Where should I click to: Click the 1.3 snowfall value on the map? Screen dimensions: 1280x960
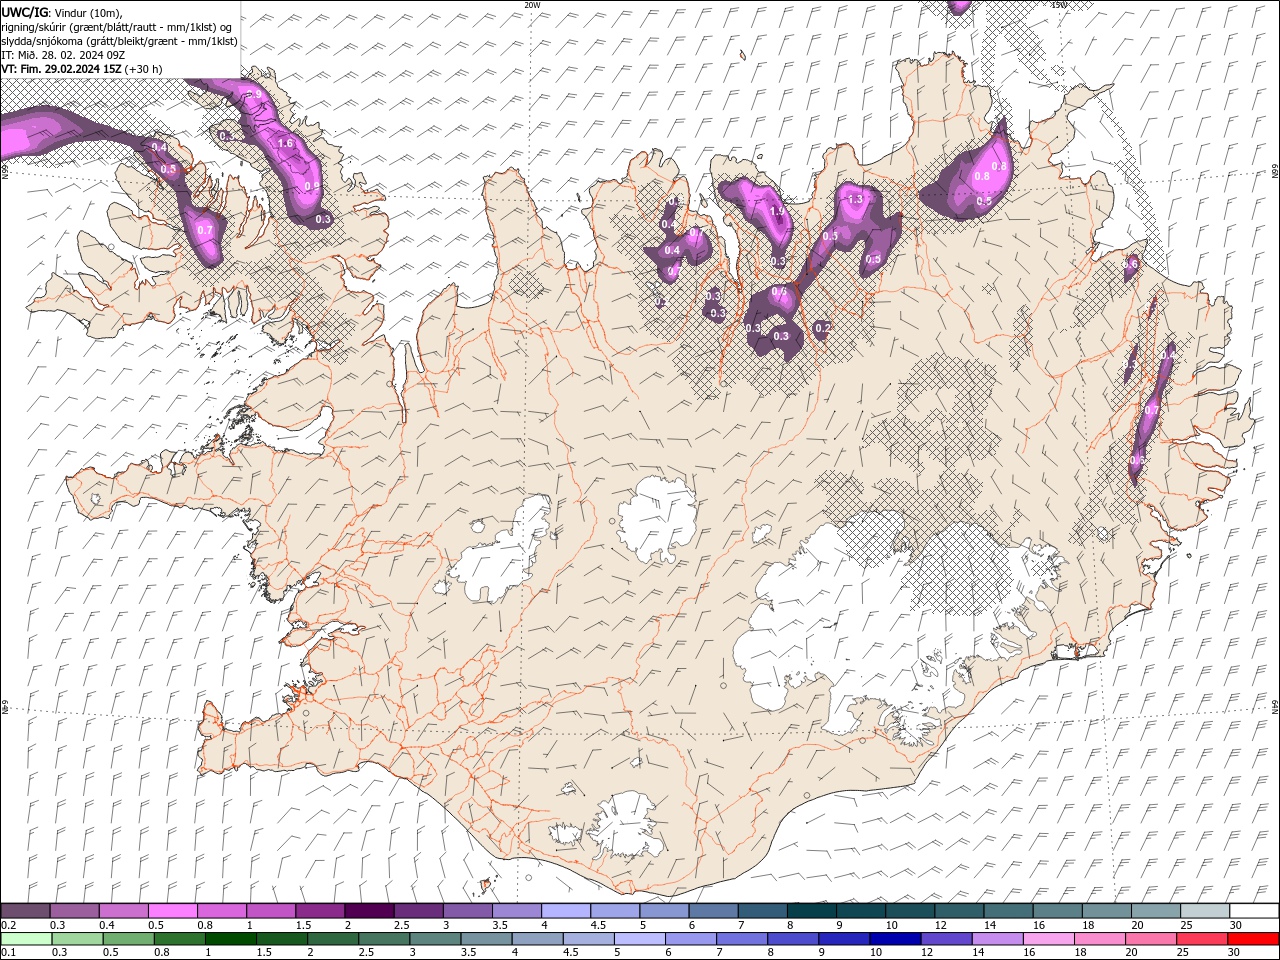tap(855, 199)
